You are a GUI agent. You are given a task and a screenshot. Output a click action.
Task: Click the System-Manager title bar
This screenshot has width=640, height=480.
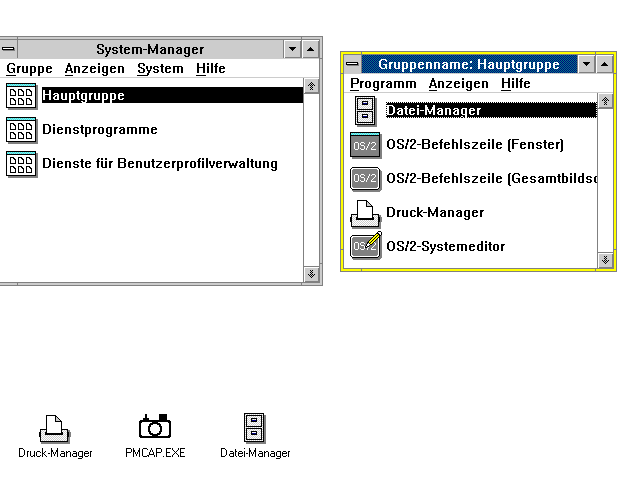(x=150, y=49)
